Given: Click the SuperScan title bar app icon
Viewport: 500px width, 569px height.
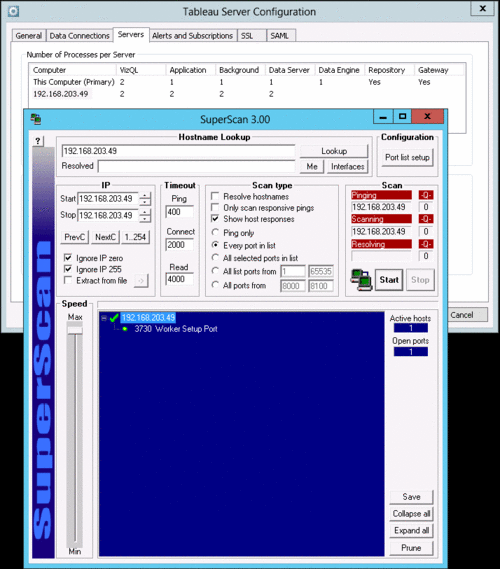Looking at the screenshot, I should 36,119.
